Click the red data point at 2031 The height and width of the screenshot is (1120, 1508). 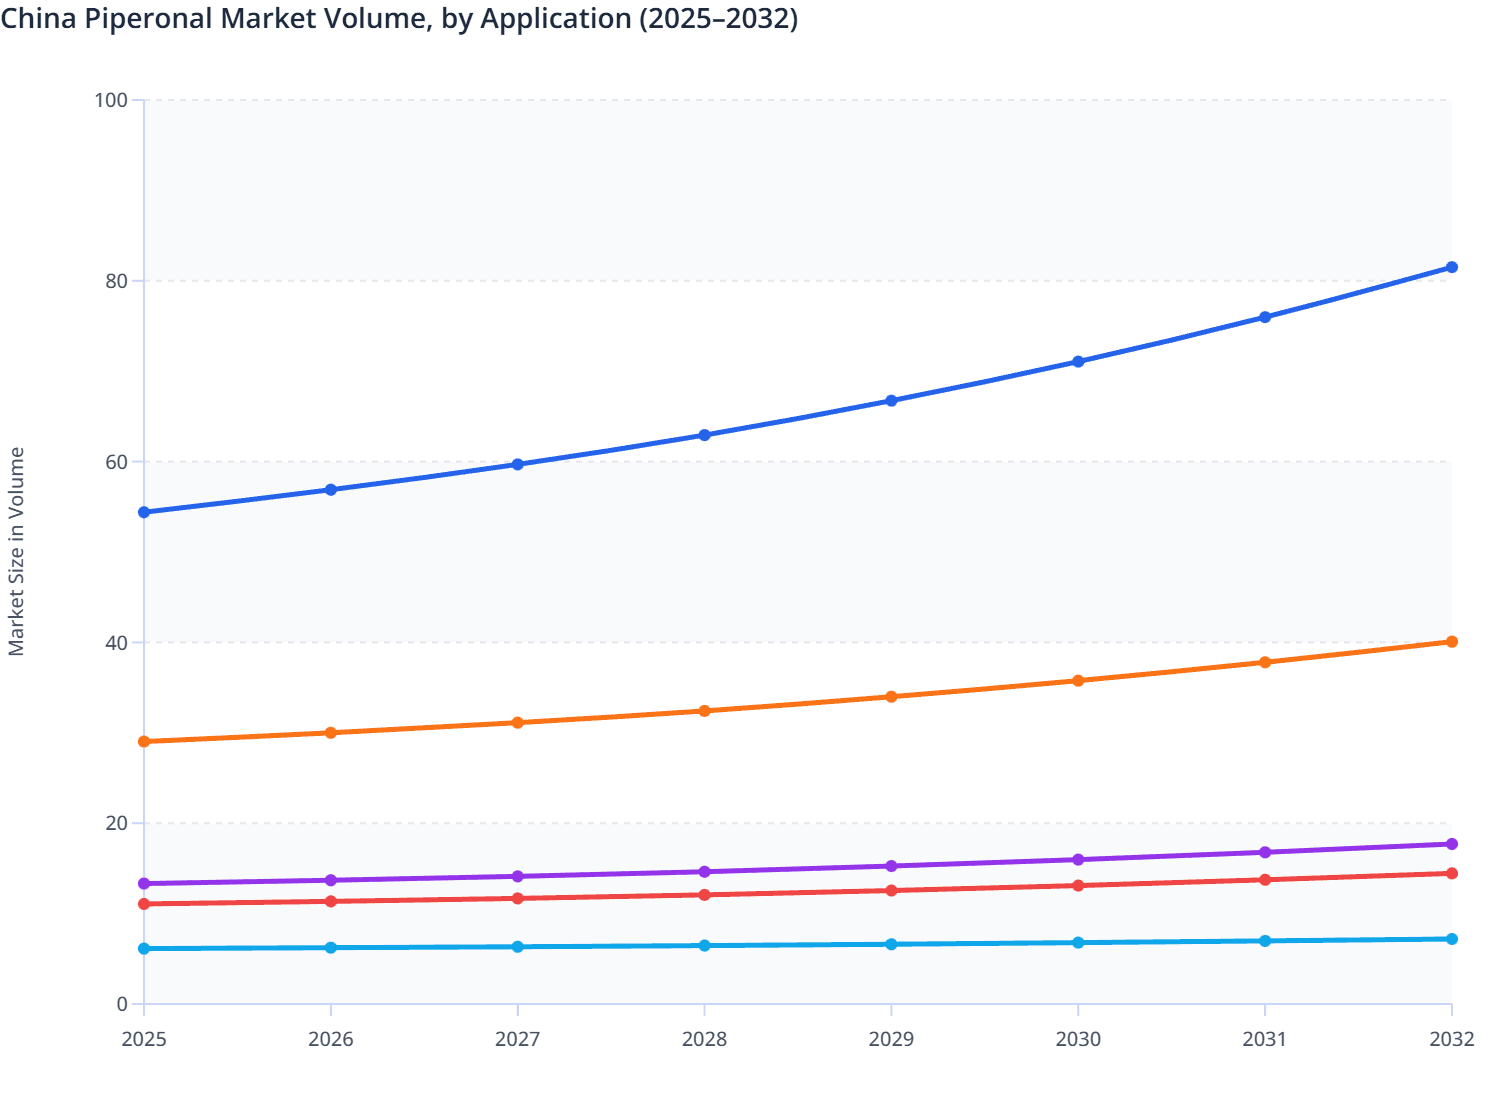1265,880
